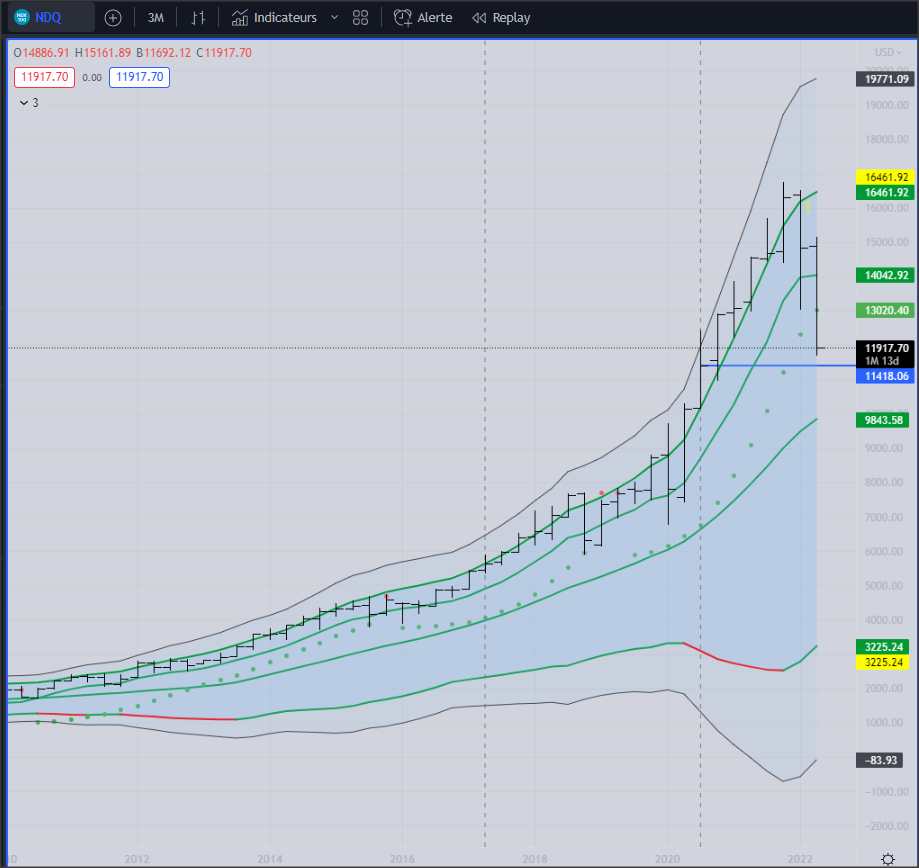Viewport: 919px width, 868px height.
Task: Click the 2020 label on time axis
Action: 667,859
